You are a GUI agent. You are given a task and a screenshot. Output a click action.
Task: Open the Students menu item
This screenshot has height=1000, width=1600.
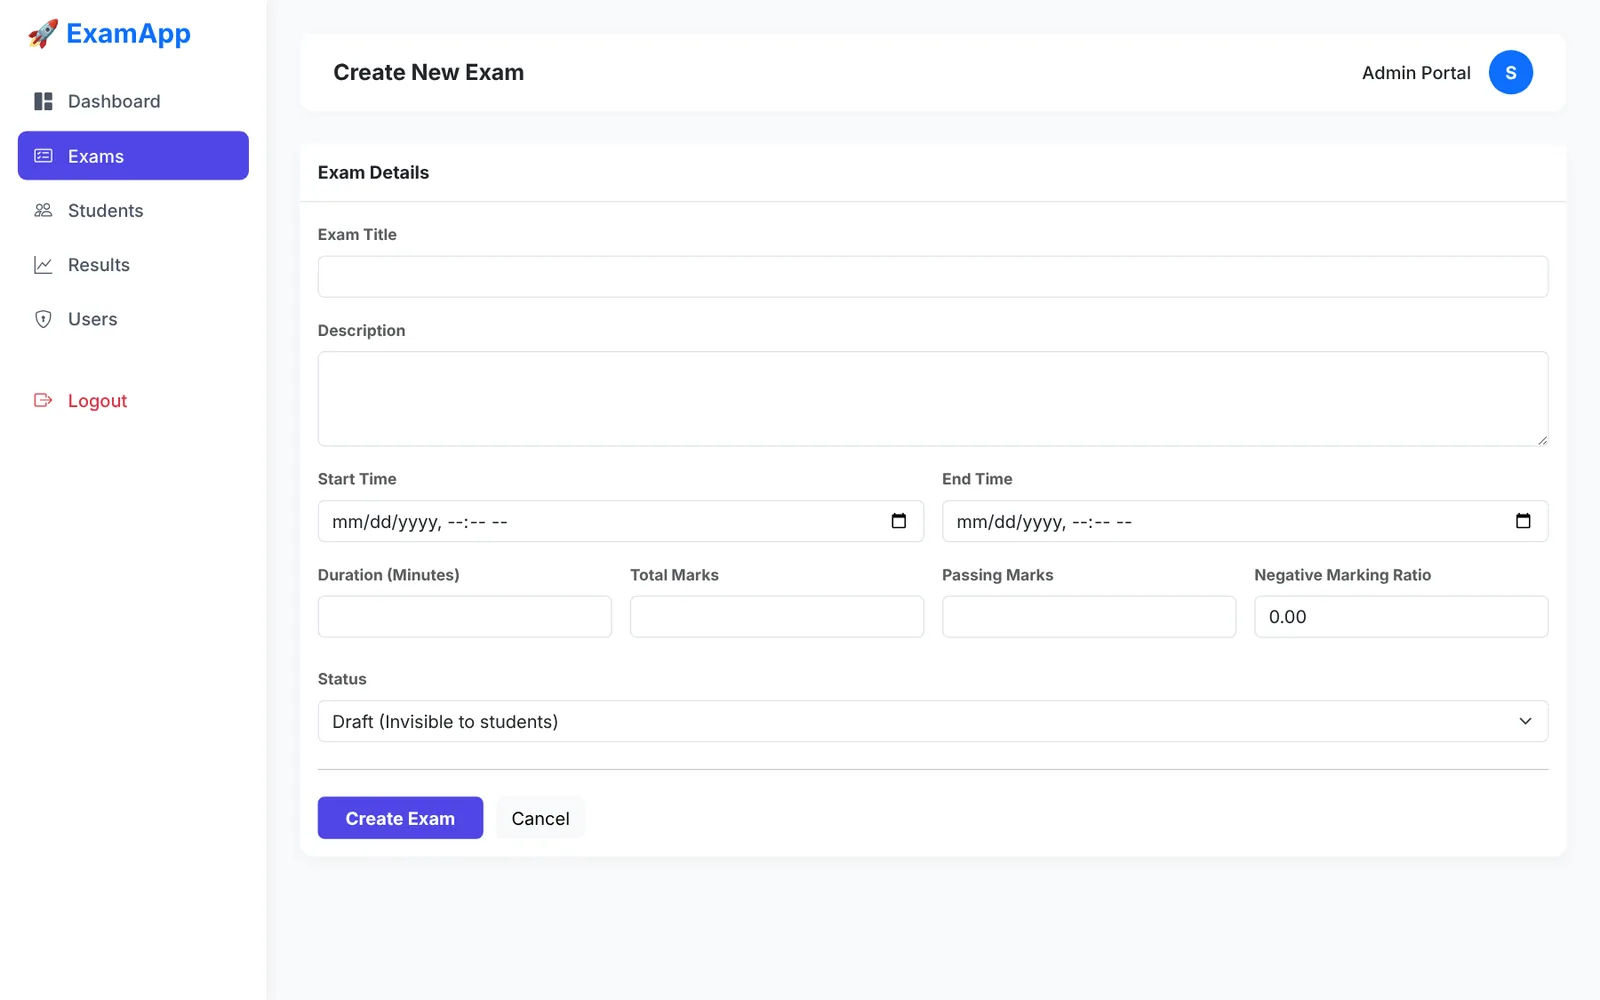[x=133, y=210]
